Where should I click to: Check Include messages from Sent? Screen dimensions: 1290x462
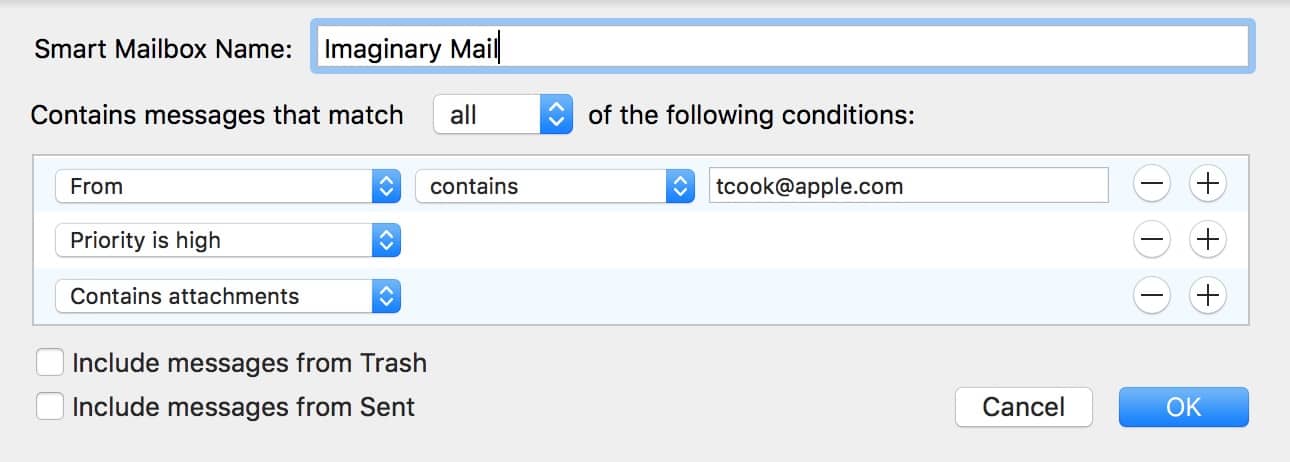tap(50, 407)
